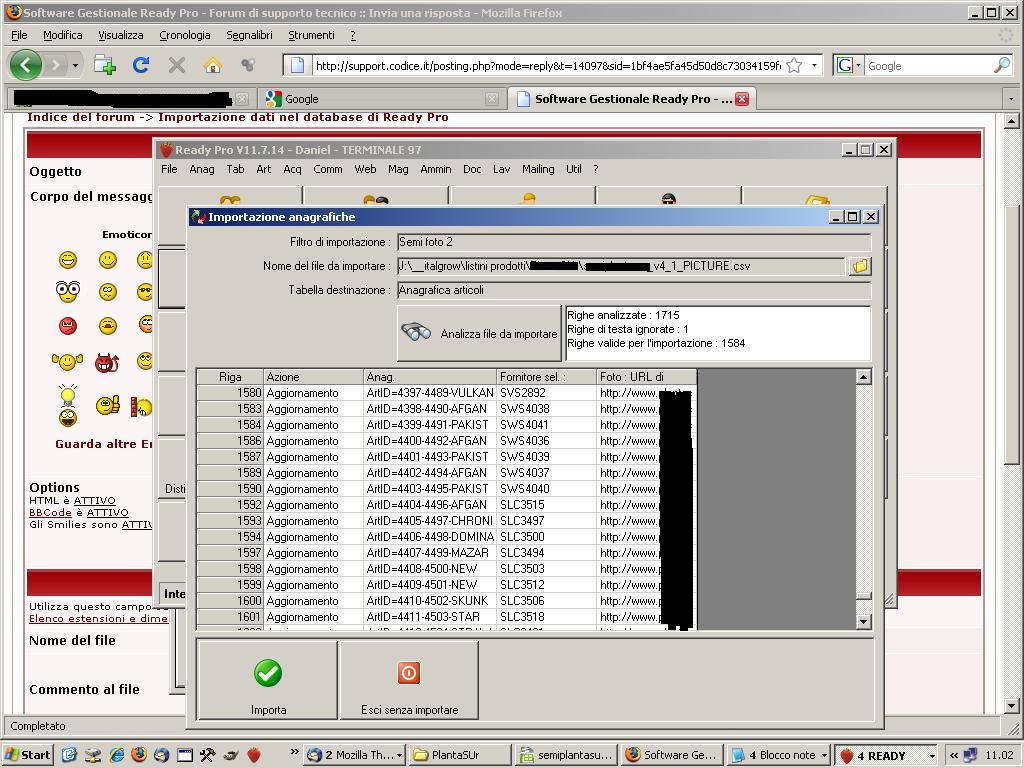This screenshot has width=1024, height=768.
Task: Open the Ready Pro Mailing menu
Action: coord(538,169)
